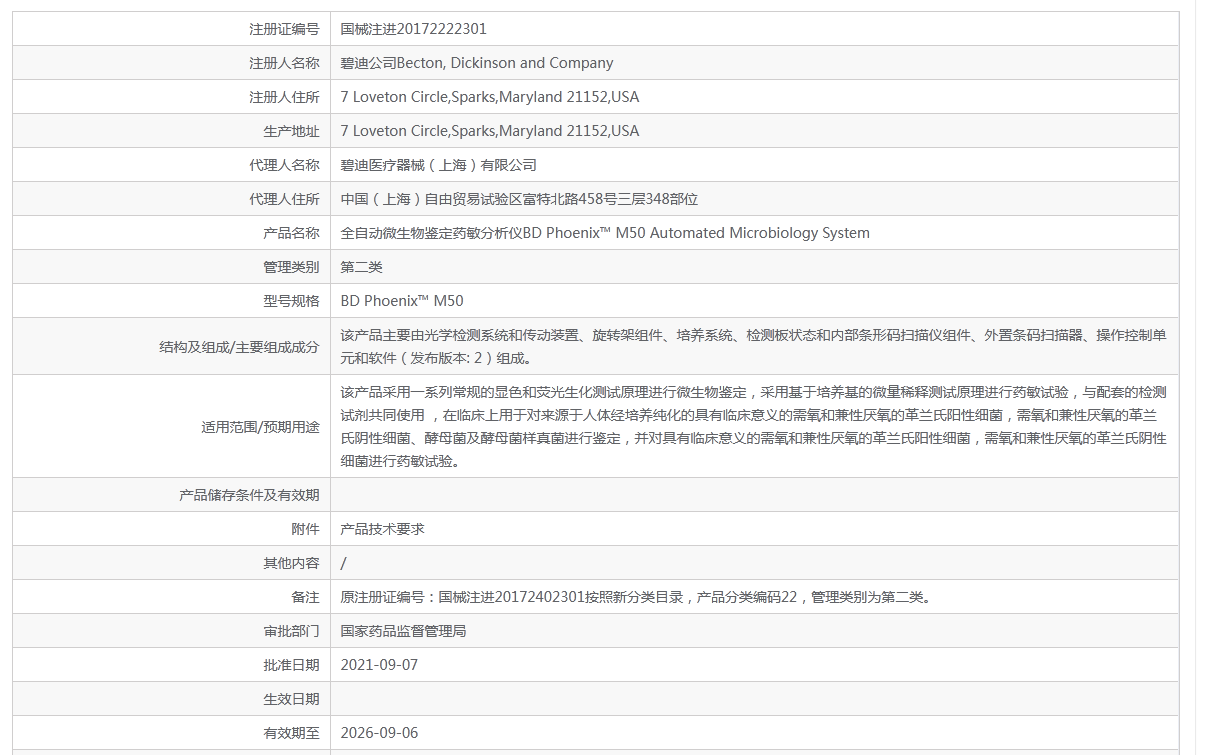
Task: Click the slash value of 其他内容
Action: click(344, 563)
